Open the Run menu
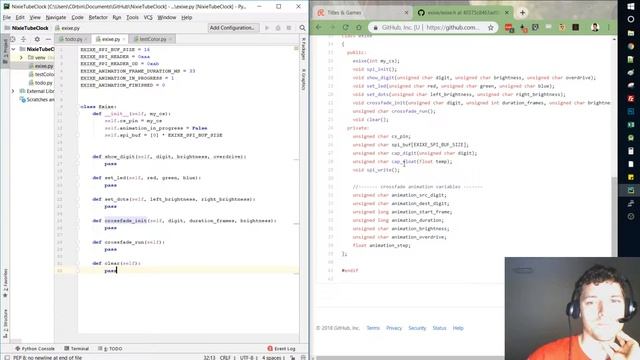640x360 pixels. 117,18
